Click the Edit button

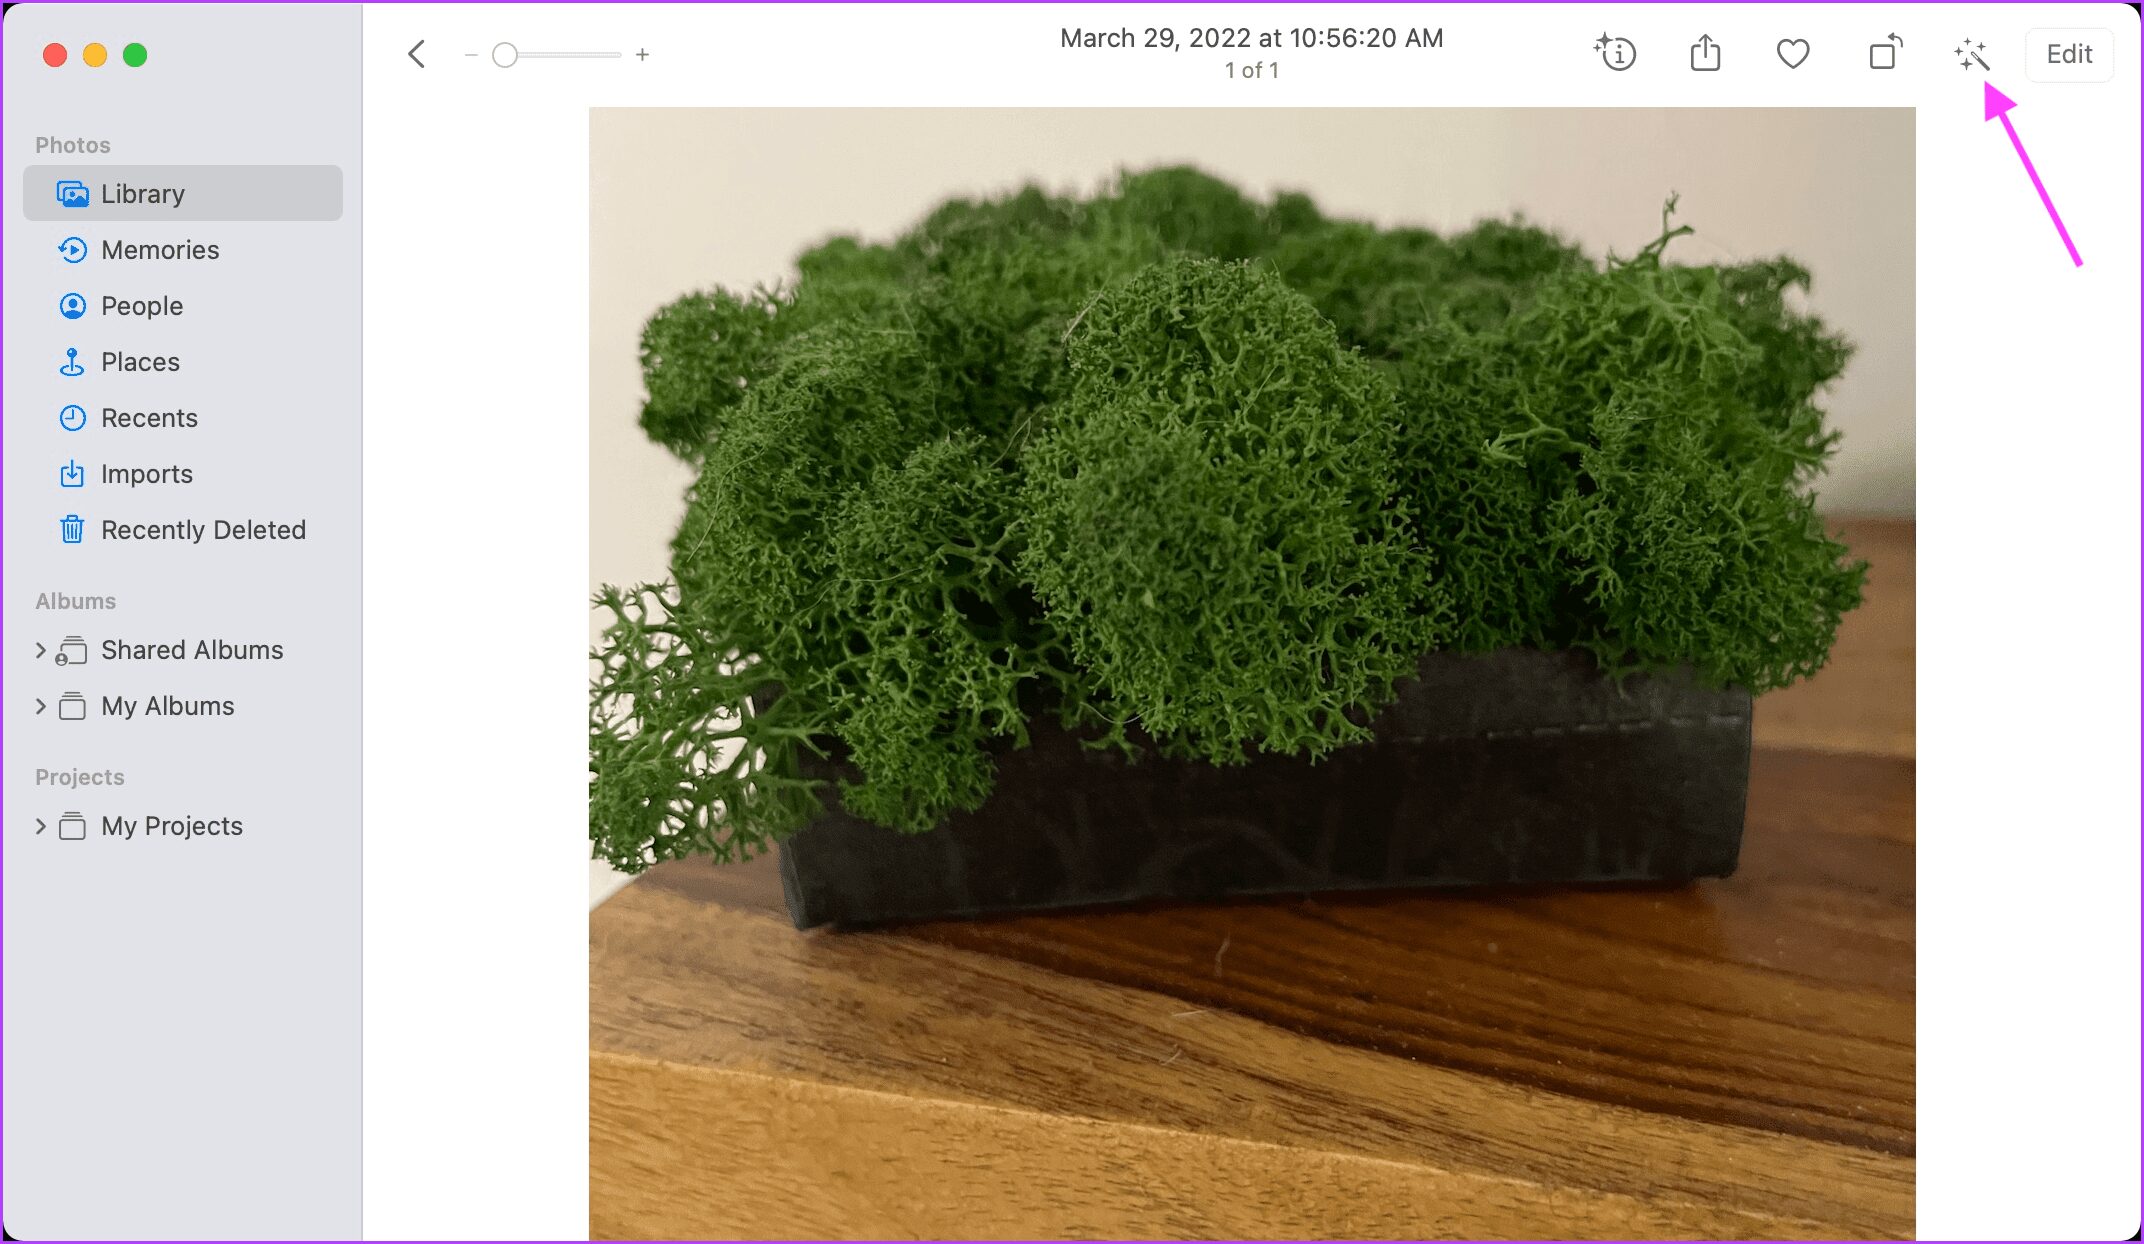pyautogui.click(x=2068, y=54)
